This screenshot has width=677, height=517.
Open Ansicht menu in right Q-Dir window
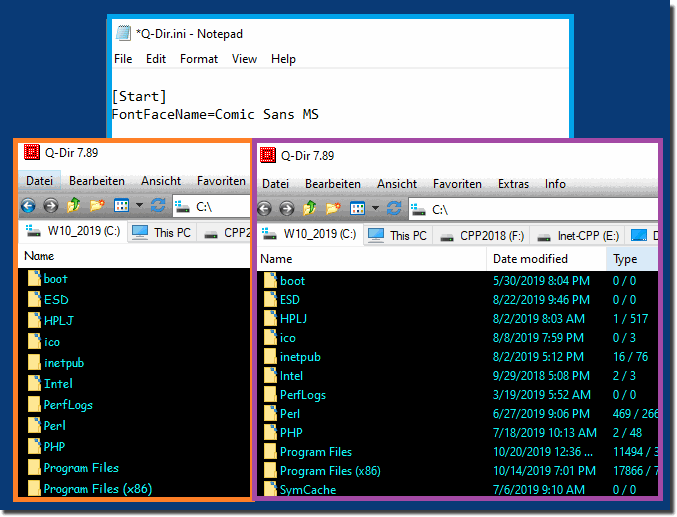click(x=397, y=184)
